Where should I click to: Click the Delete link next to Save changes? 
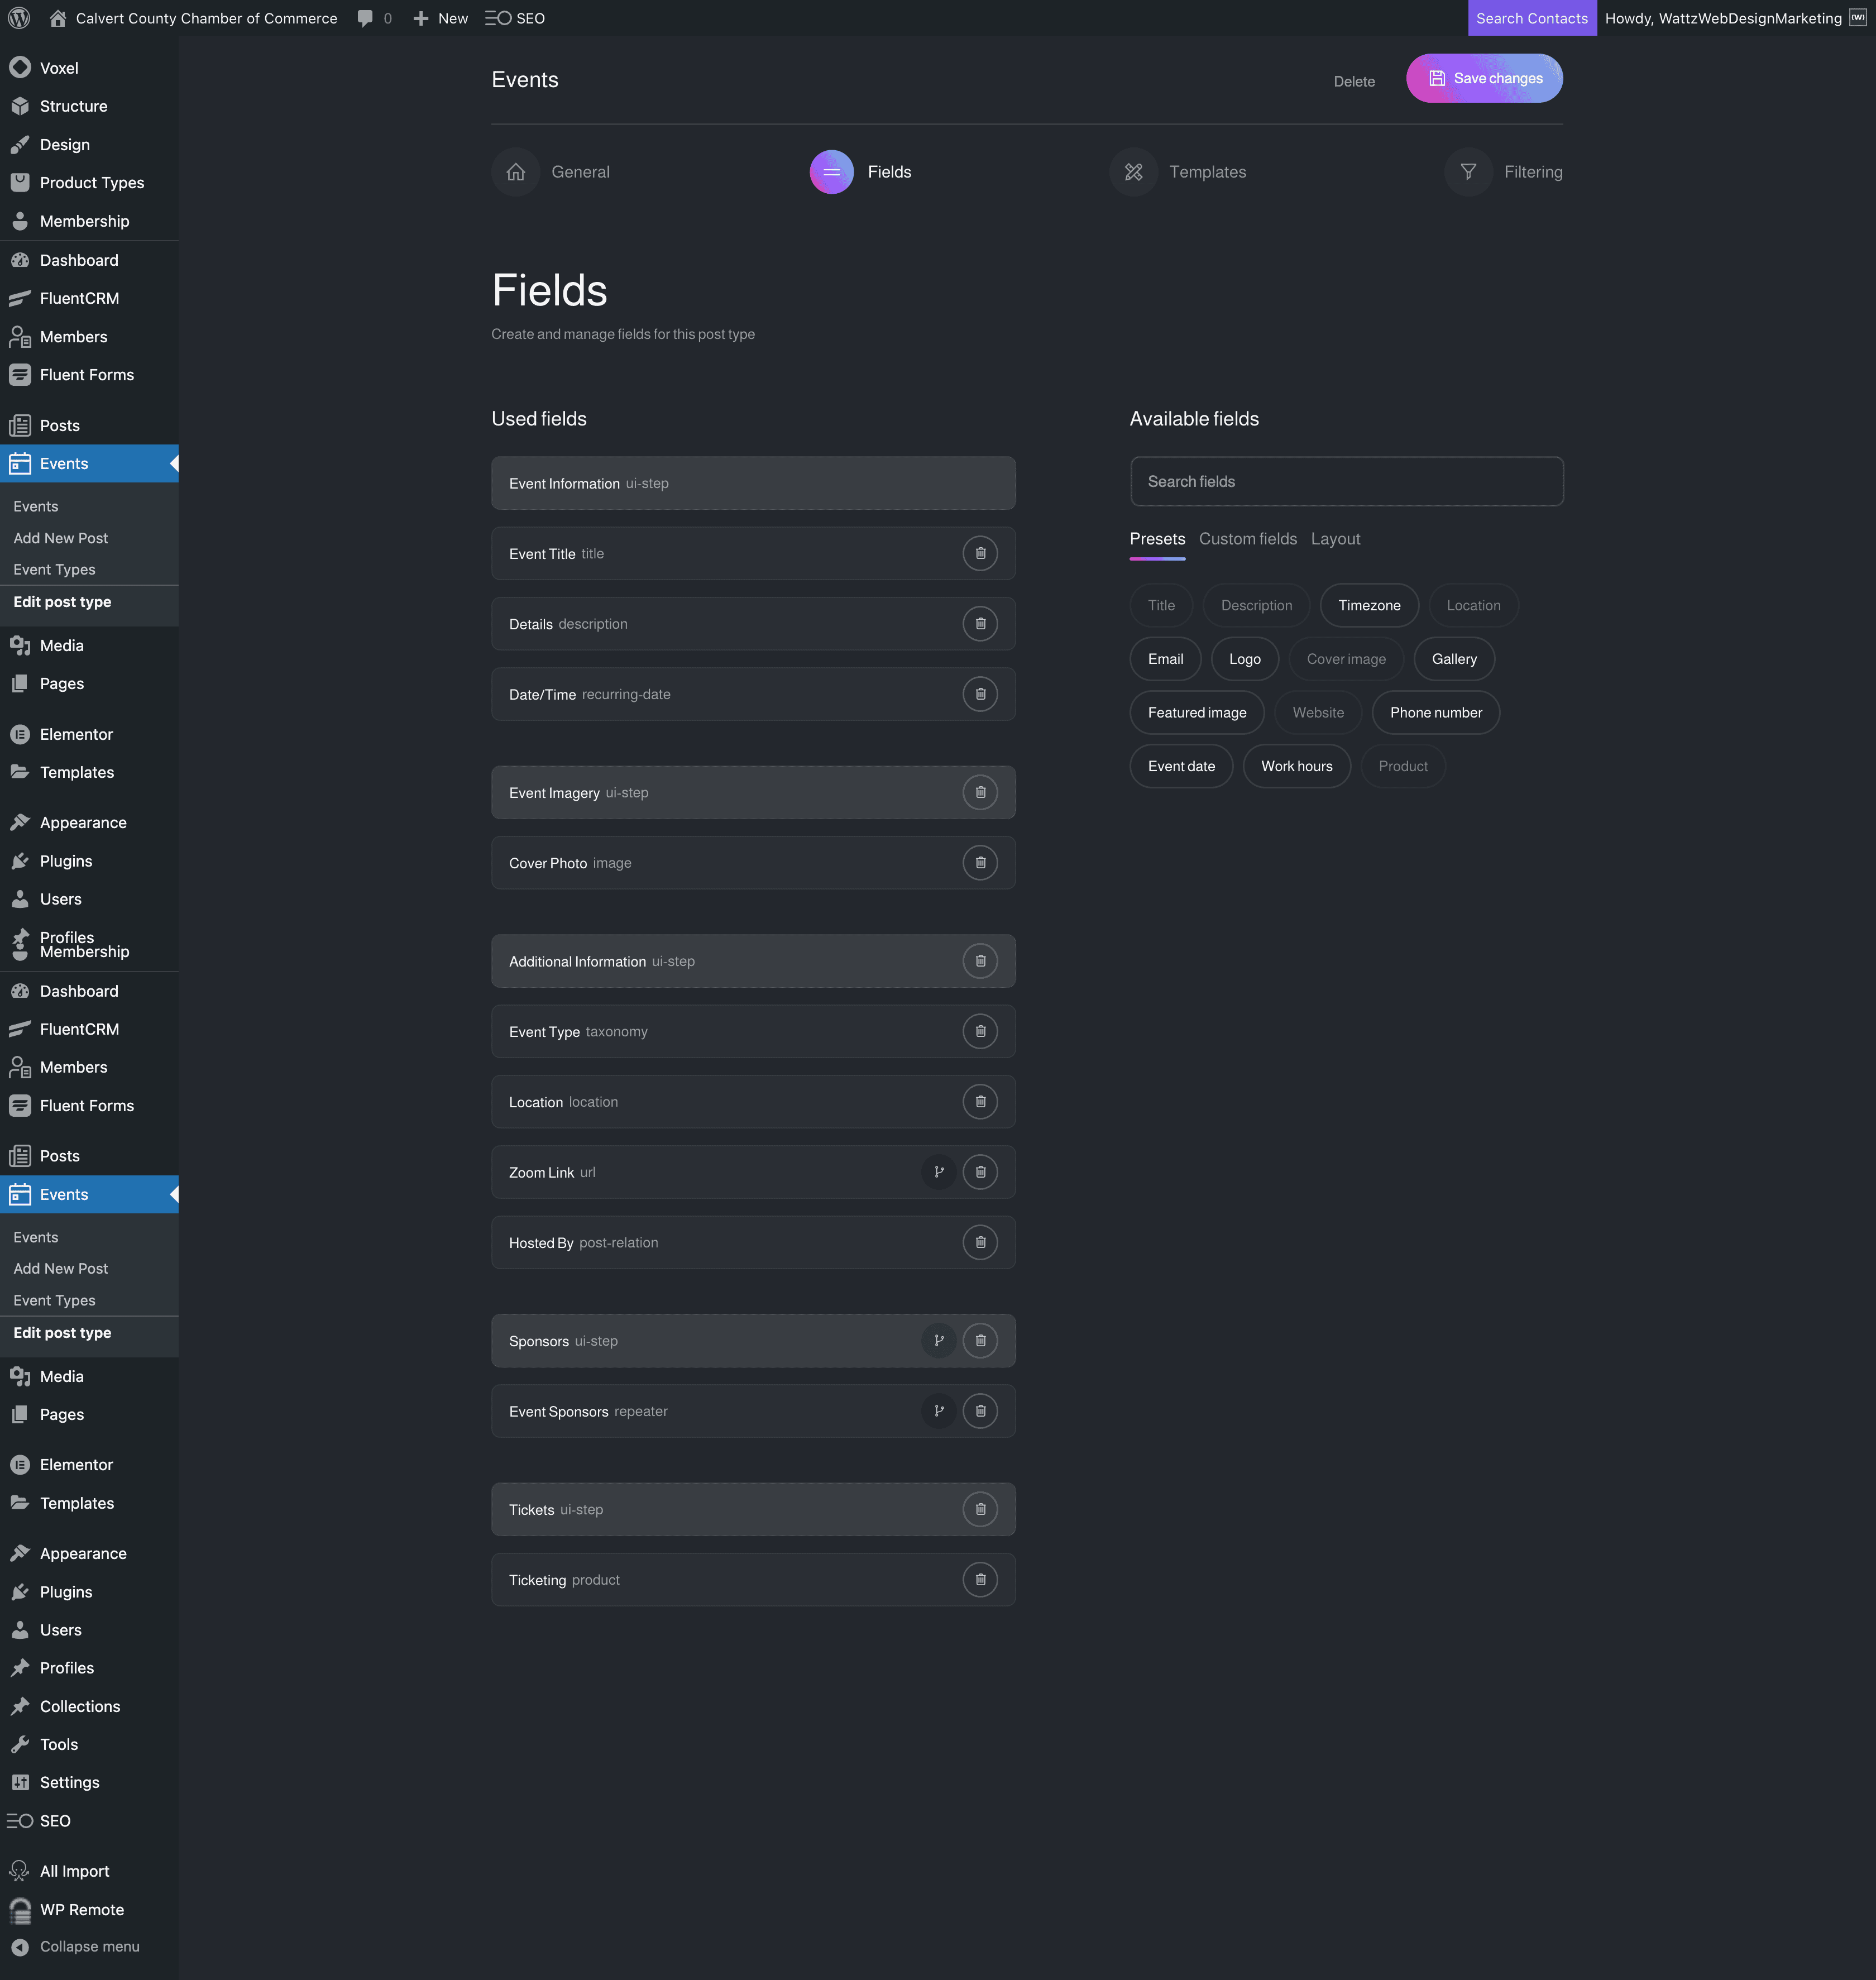coord(1353,81)
